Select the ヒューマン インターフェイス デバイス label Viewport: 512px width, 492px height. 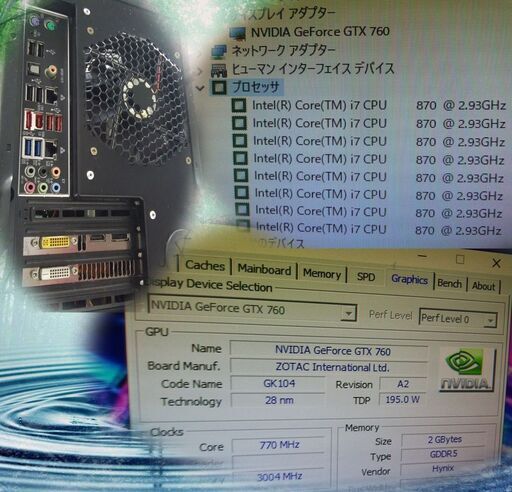[x=313, y=69]
